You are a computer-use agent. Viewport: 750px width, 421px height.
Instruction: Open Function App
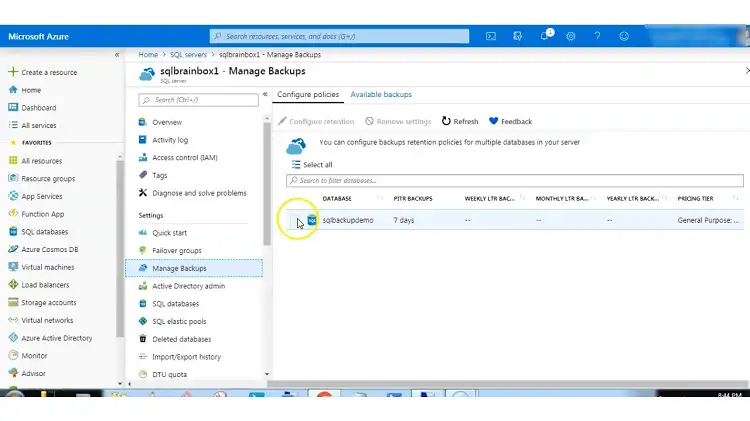tap(36, 214)
